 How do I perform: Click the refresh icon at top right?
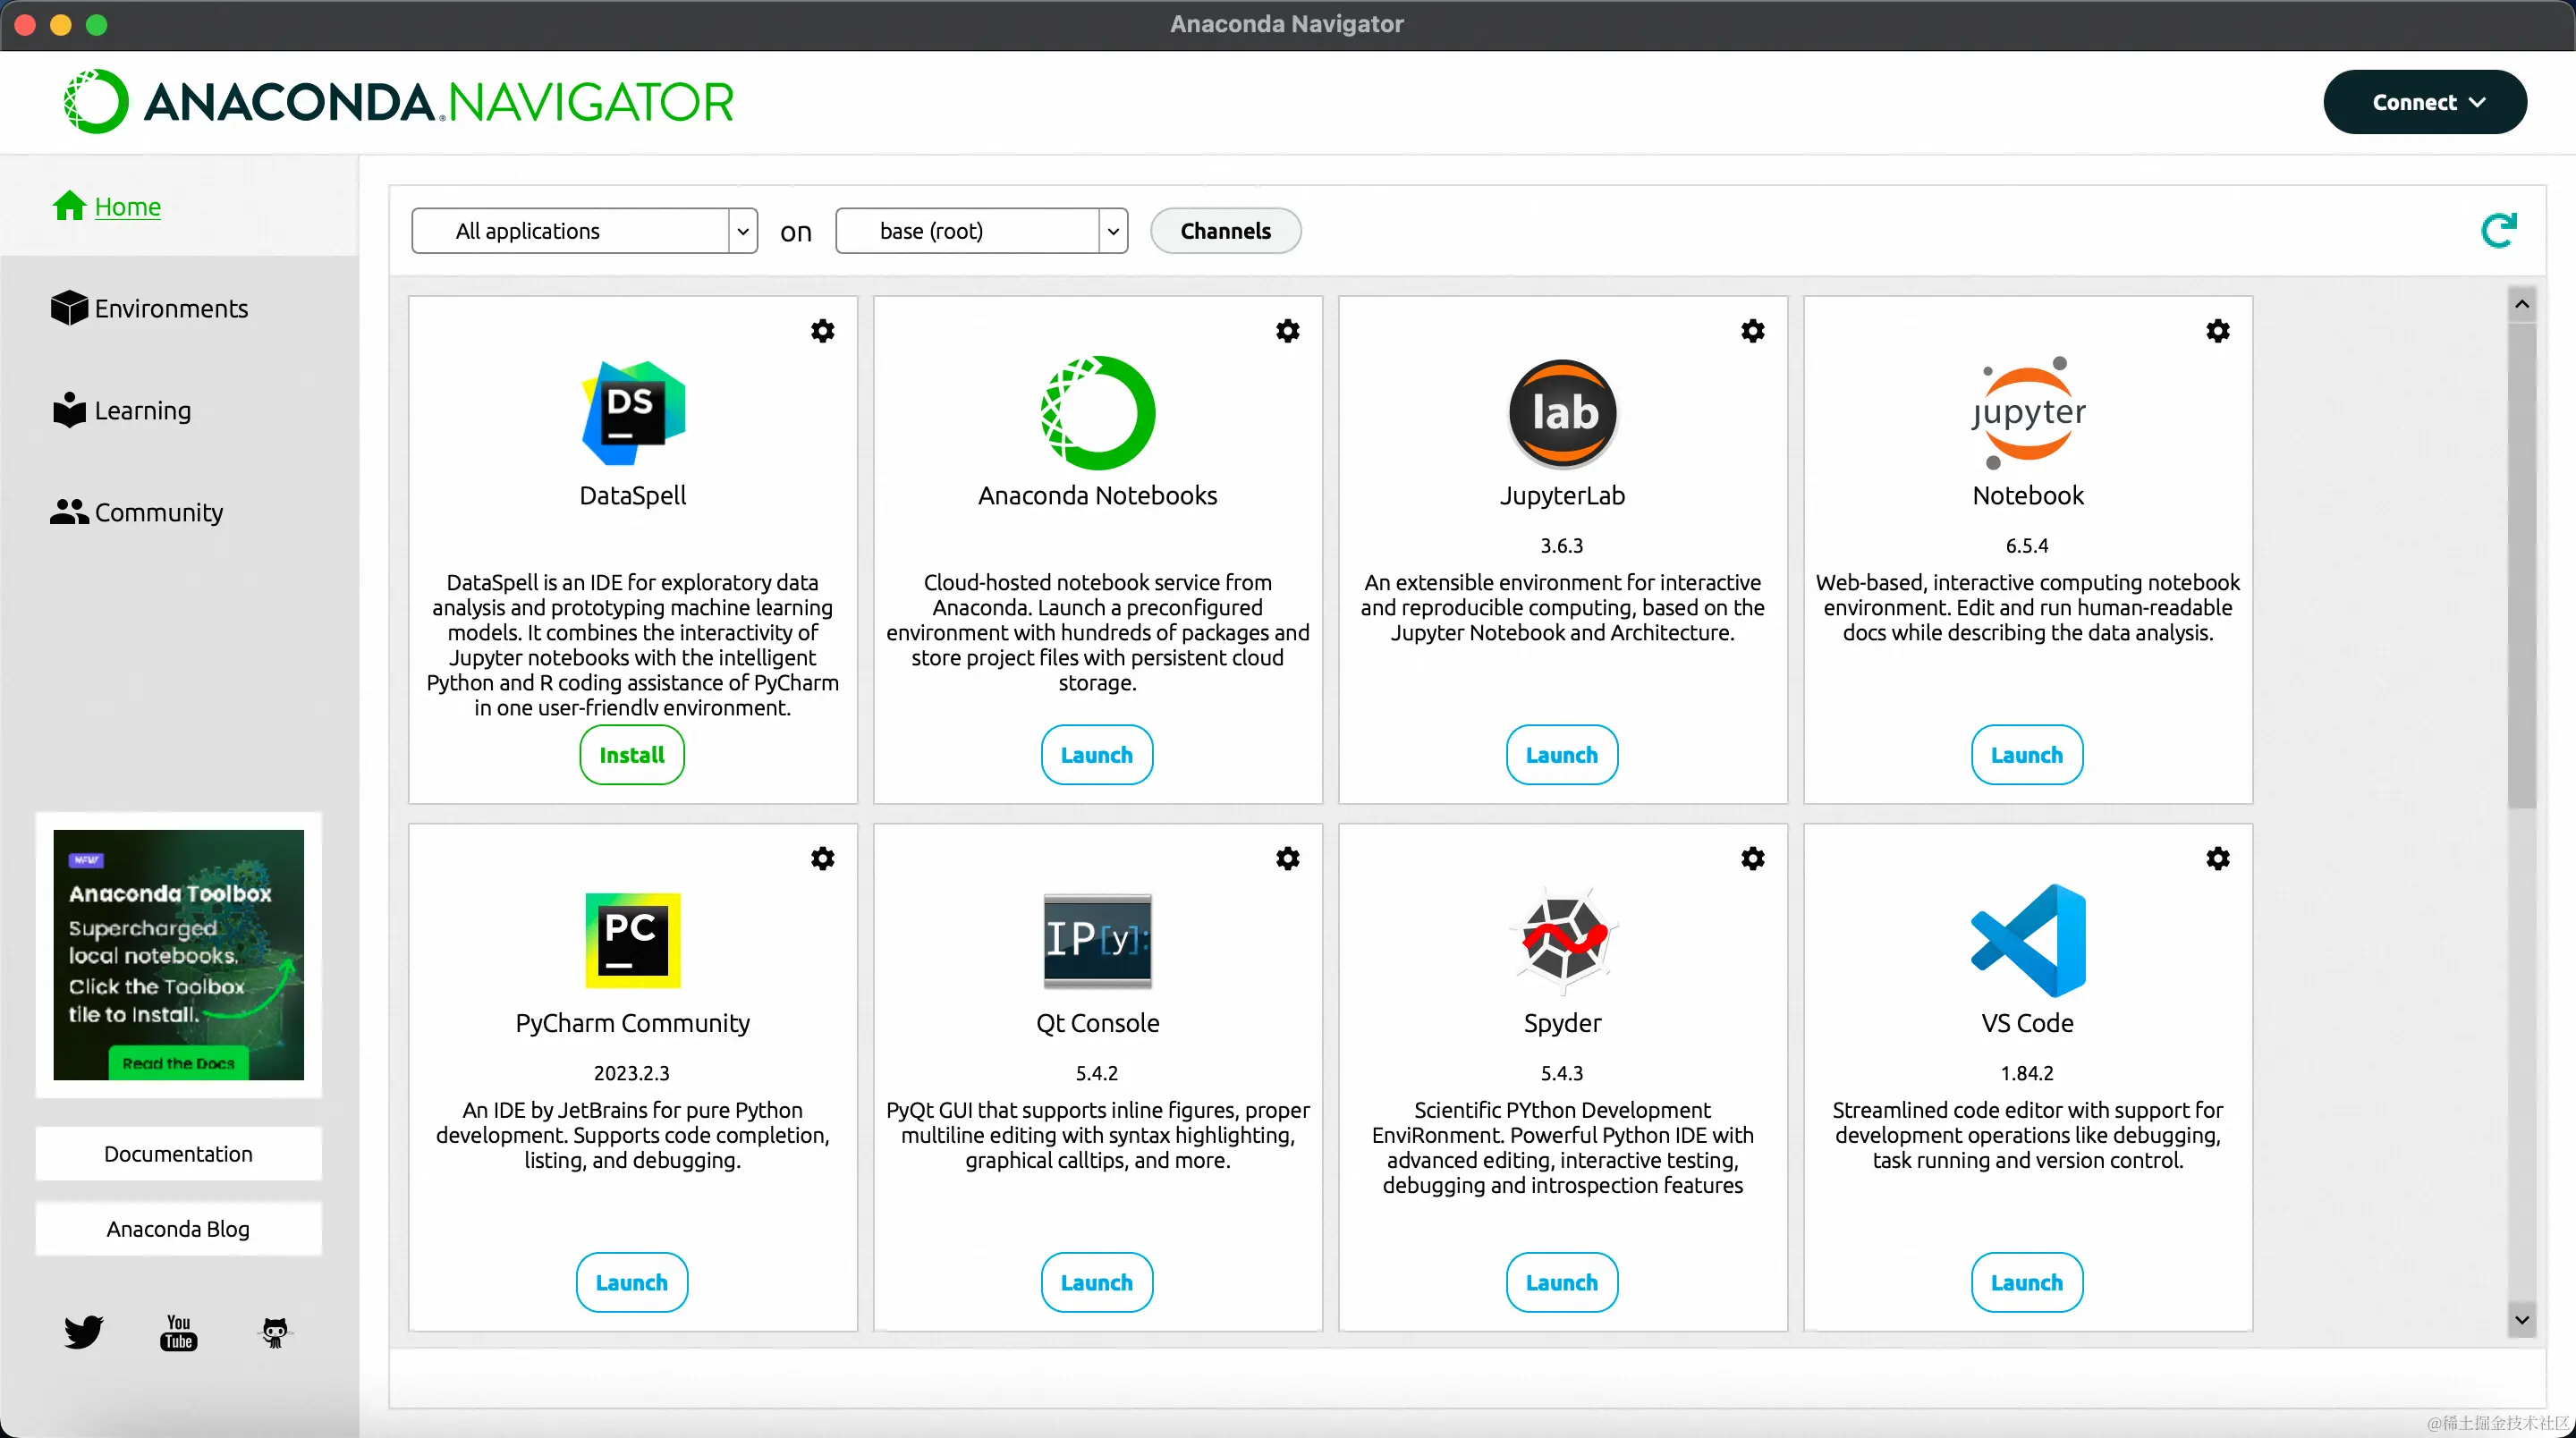(2497, 231)
